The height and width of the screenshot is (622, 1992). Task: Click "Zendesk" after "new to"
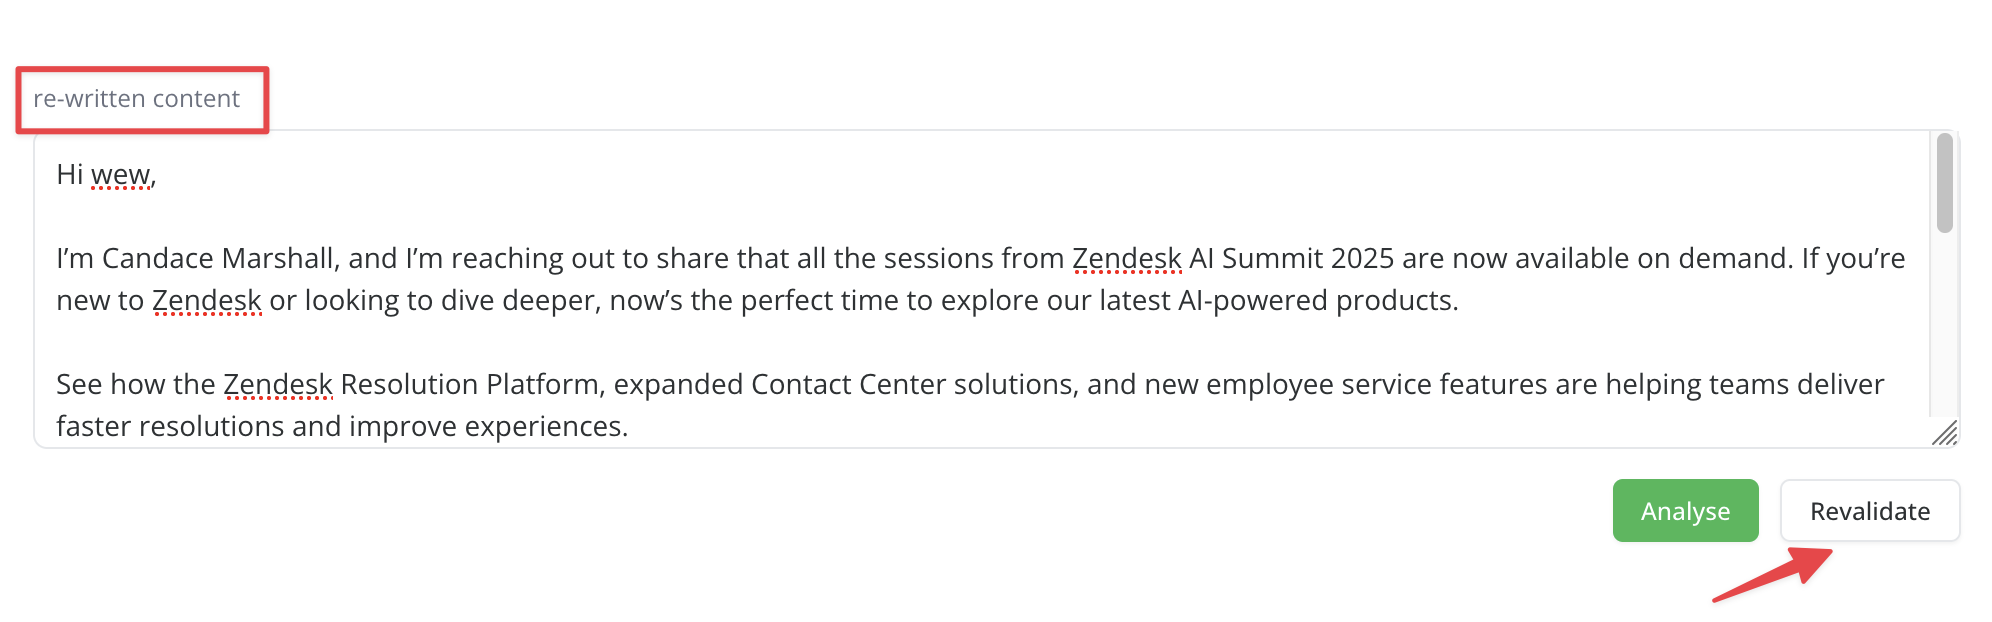[206, 301]
